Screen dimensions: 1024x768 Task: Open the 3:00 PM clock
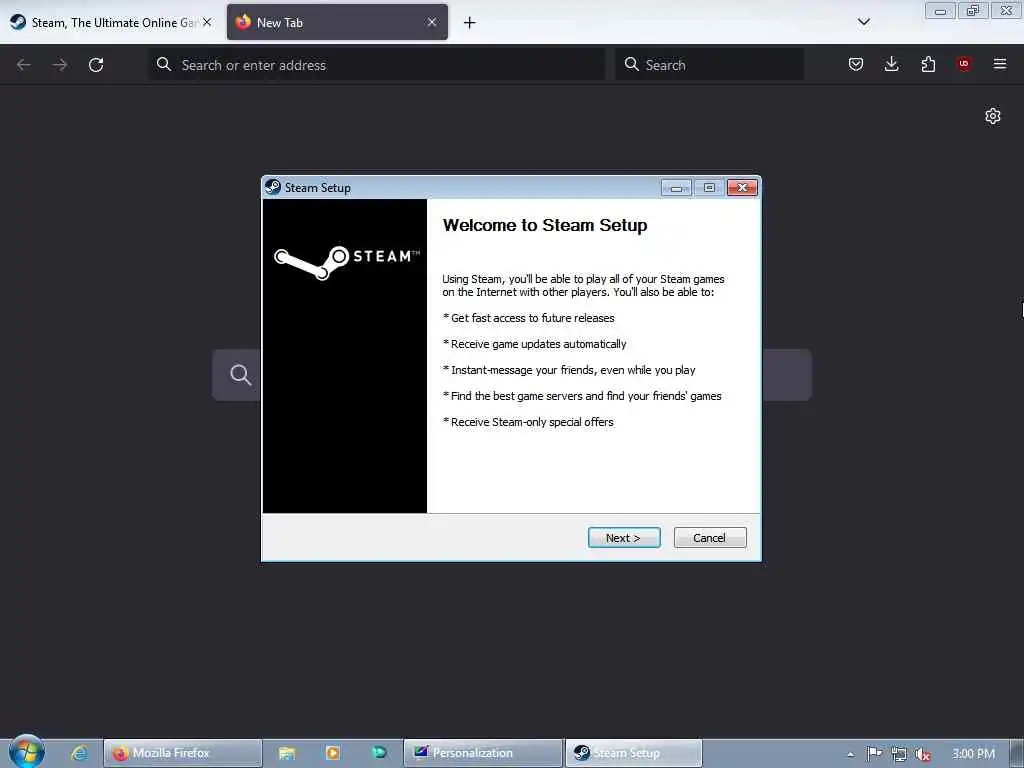pos(973,754)
